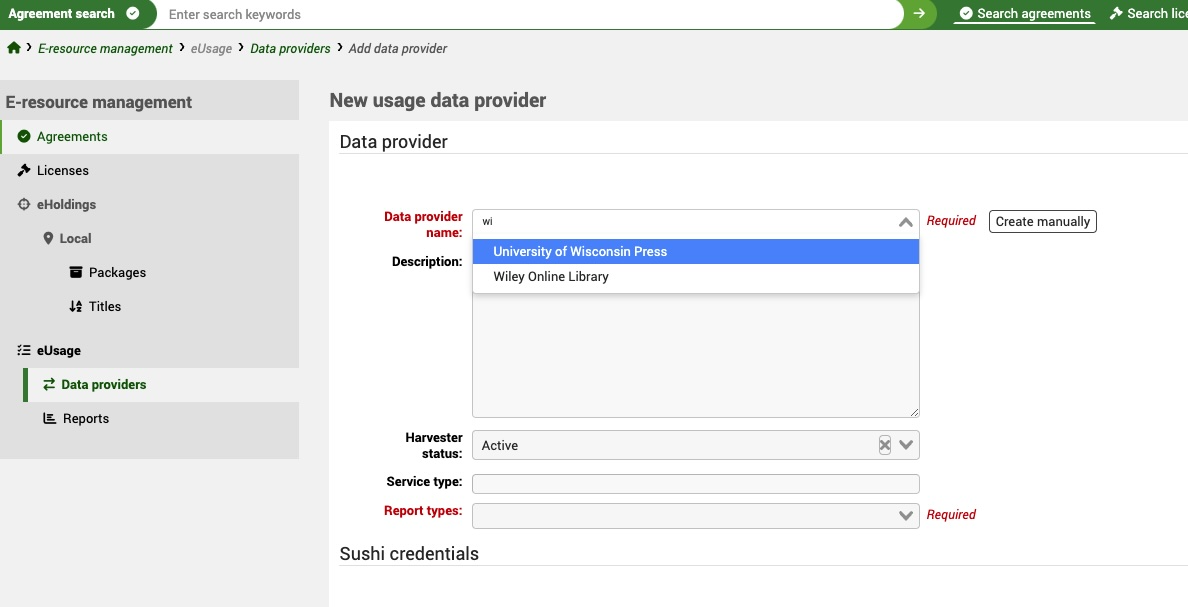Submit search with the green arrow icon
The image size is (1188, 607).
(918, 14)
